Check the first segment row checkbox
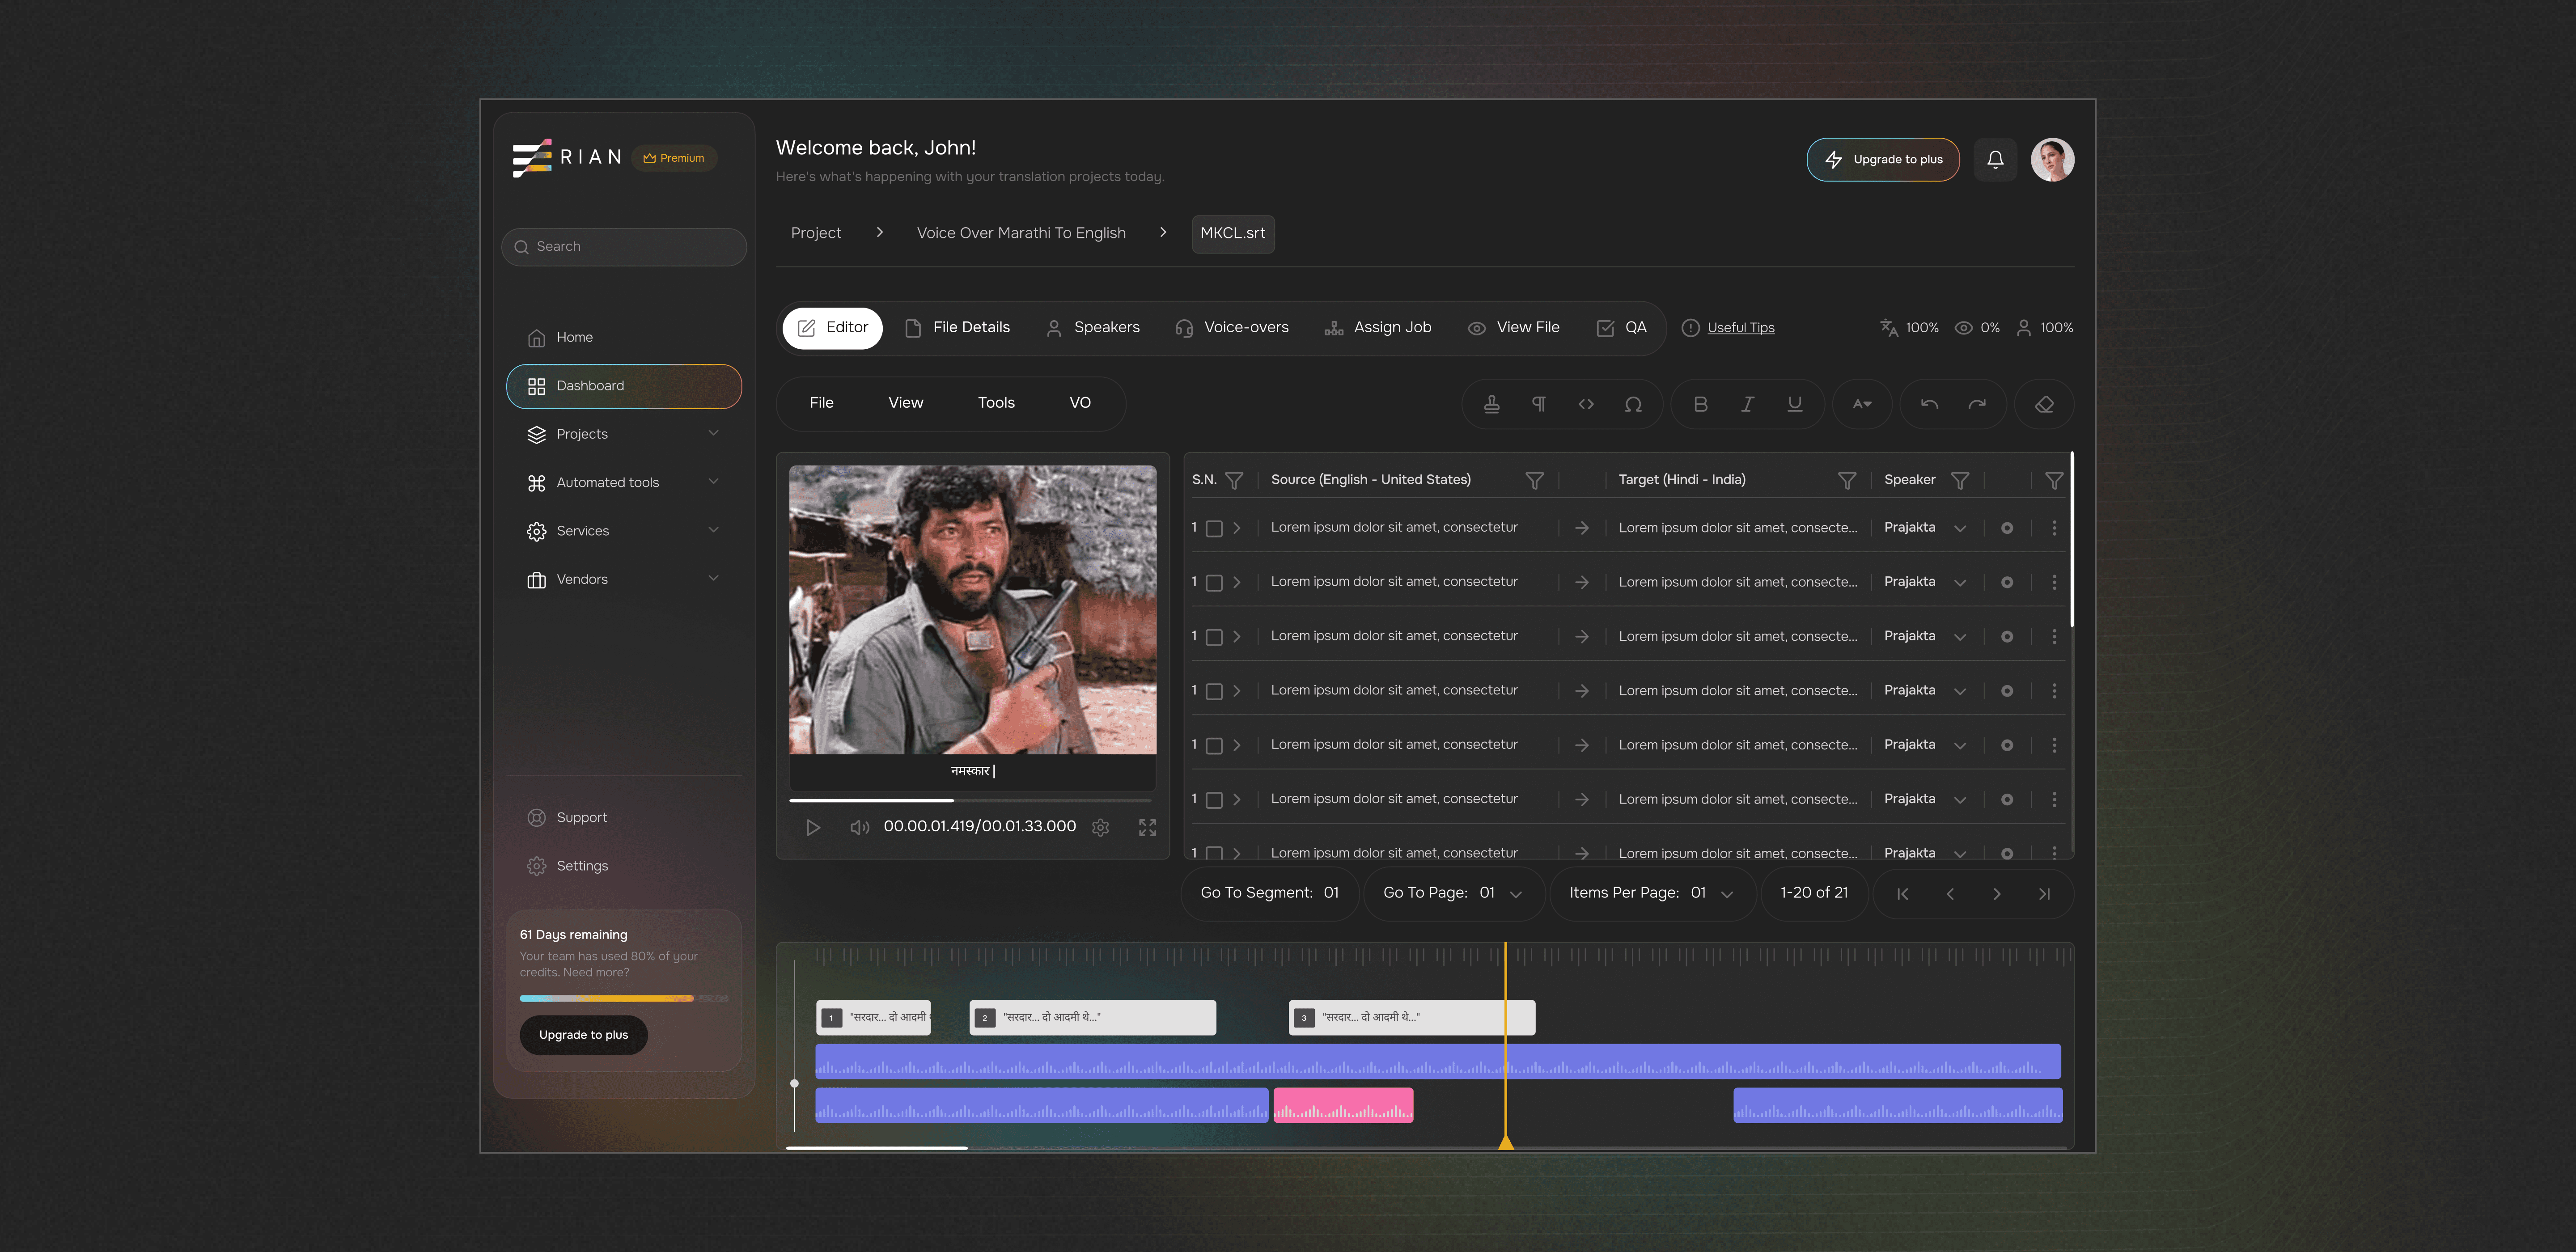The height and width of the screenshot is (1252, 2576). [1214, 528]
